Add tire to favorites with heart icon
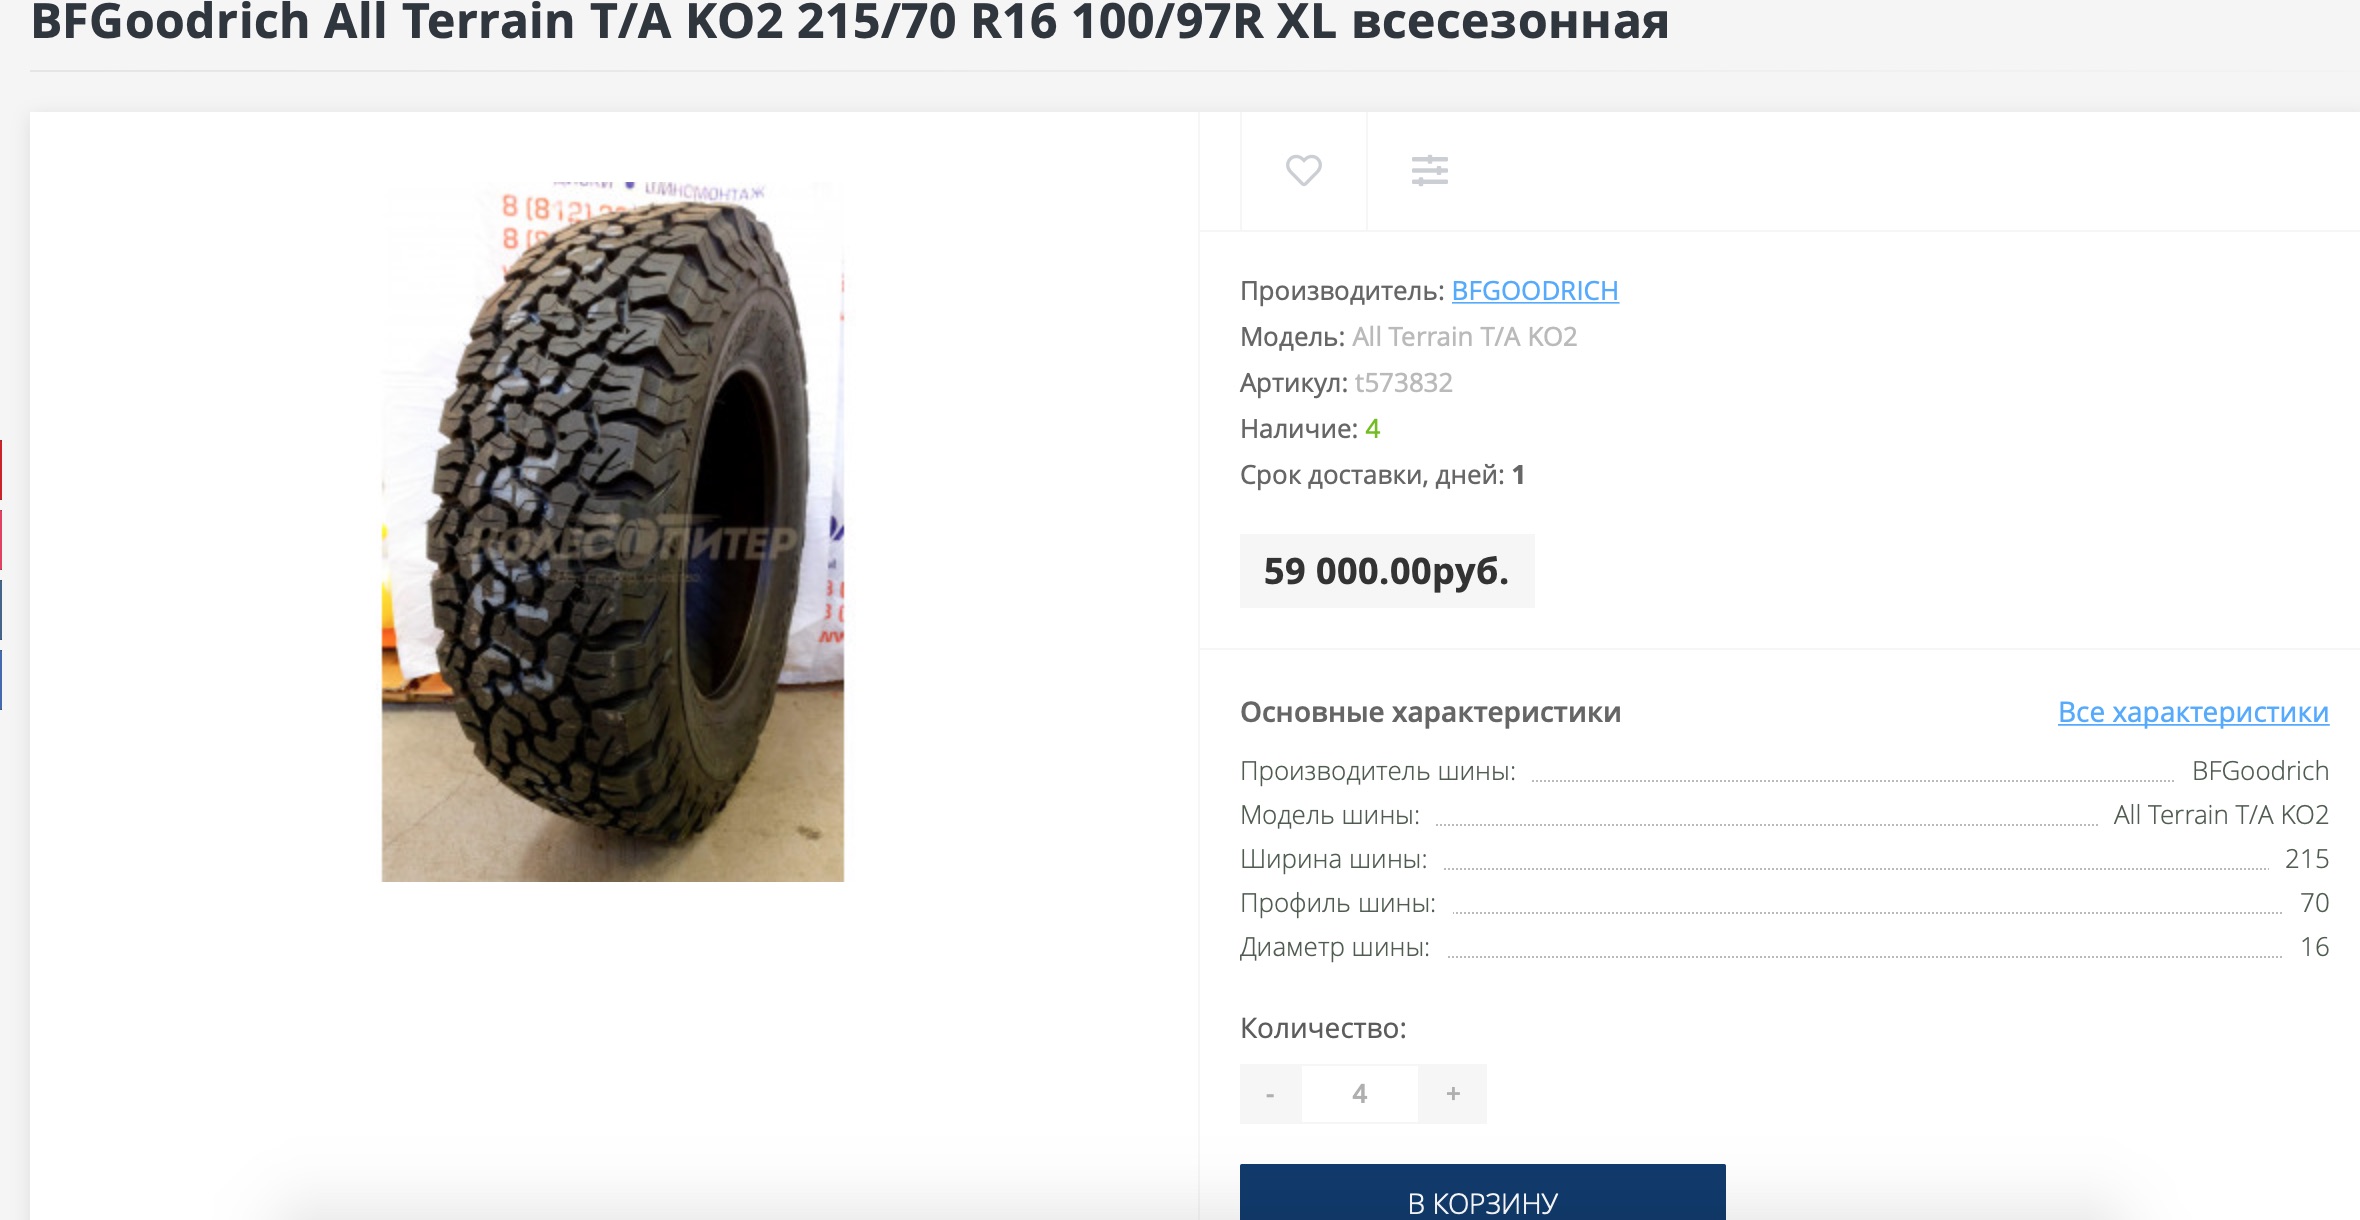Image resolution: width=2360 pixels, height=1220 pixels. (1303, 170)
